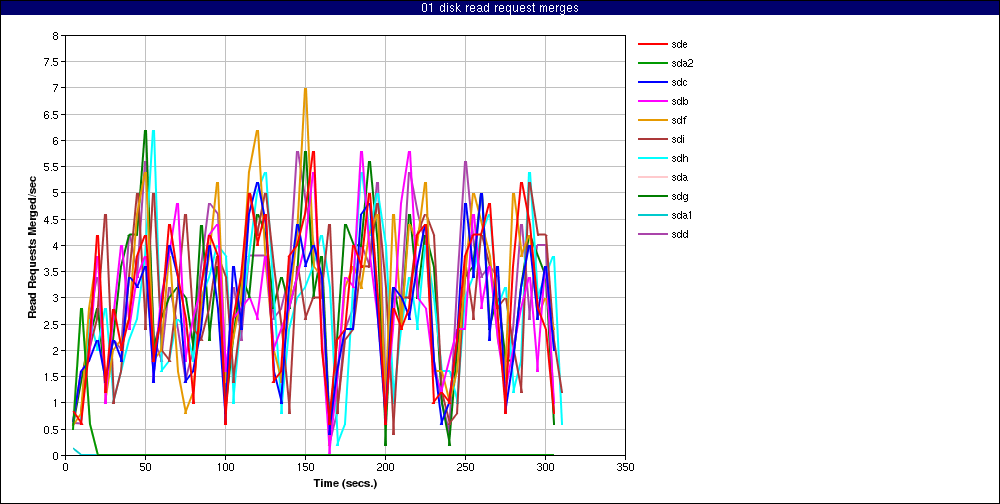Click the y-axis tick label 6.5
The image size is (1000, 504).
click(x=52, y=114)
